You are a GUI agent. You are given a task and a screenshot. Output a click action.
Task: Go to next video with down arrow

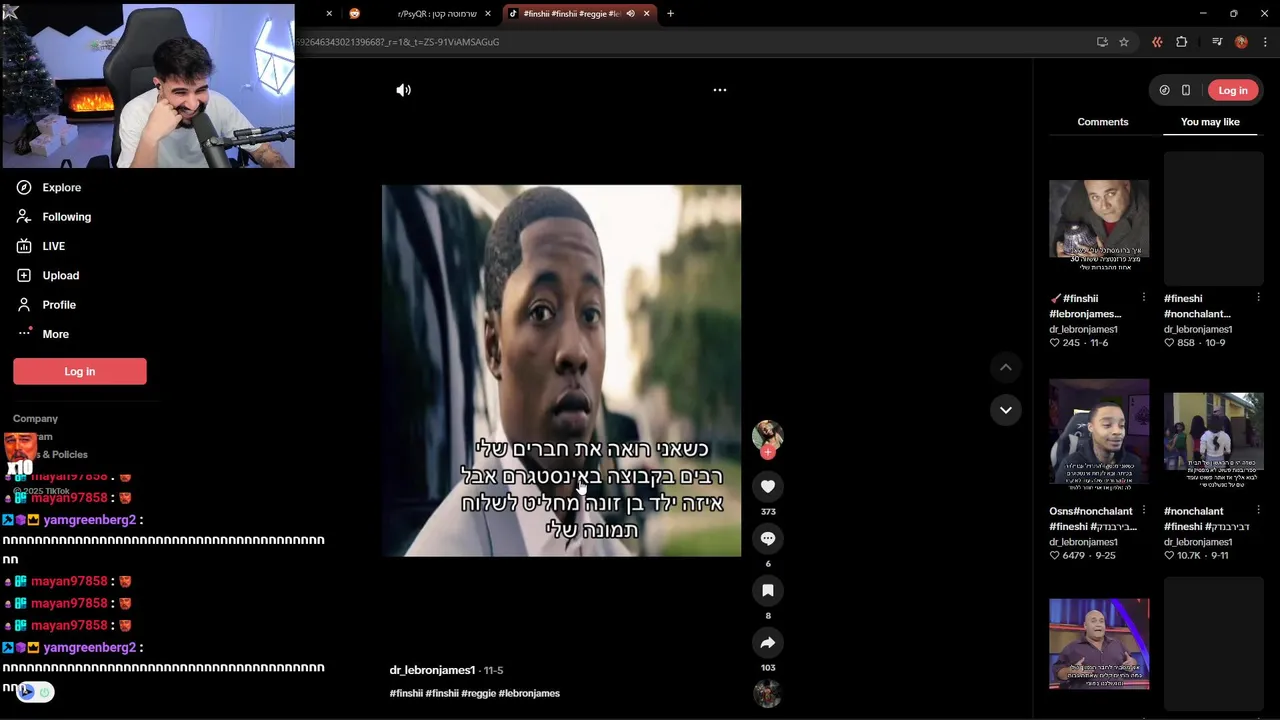tap(1006, 410)
